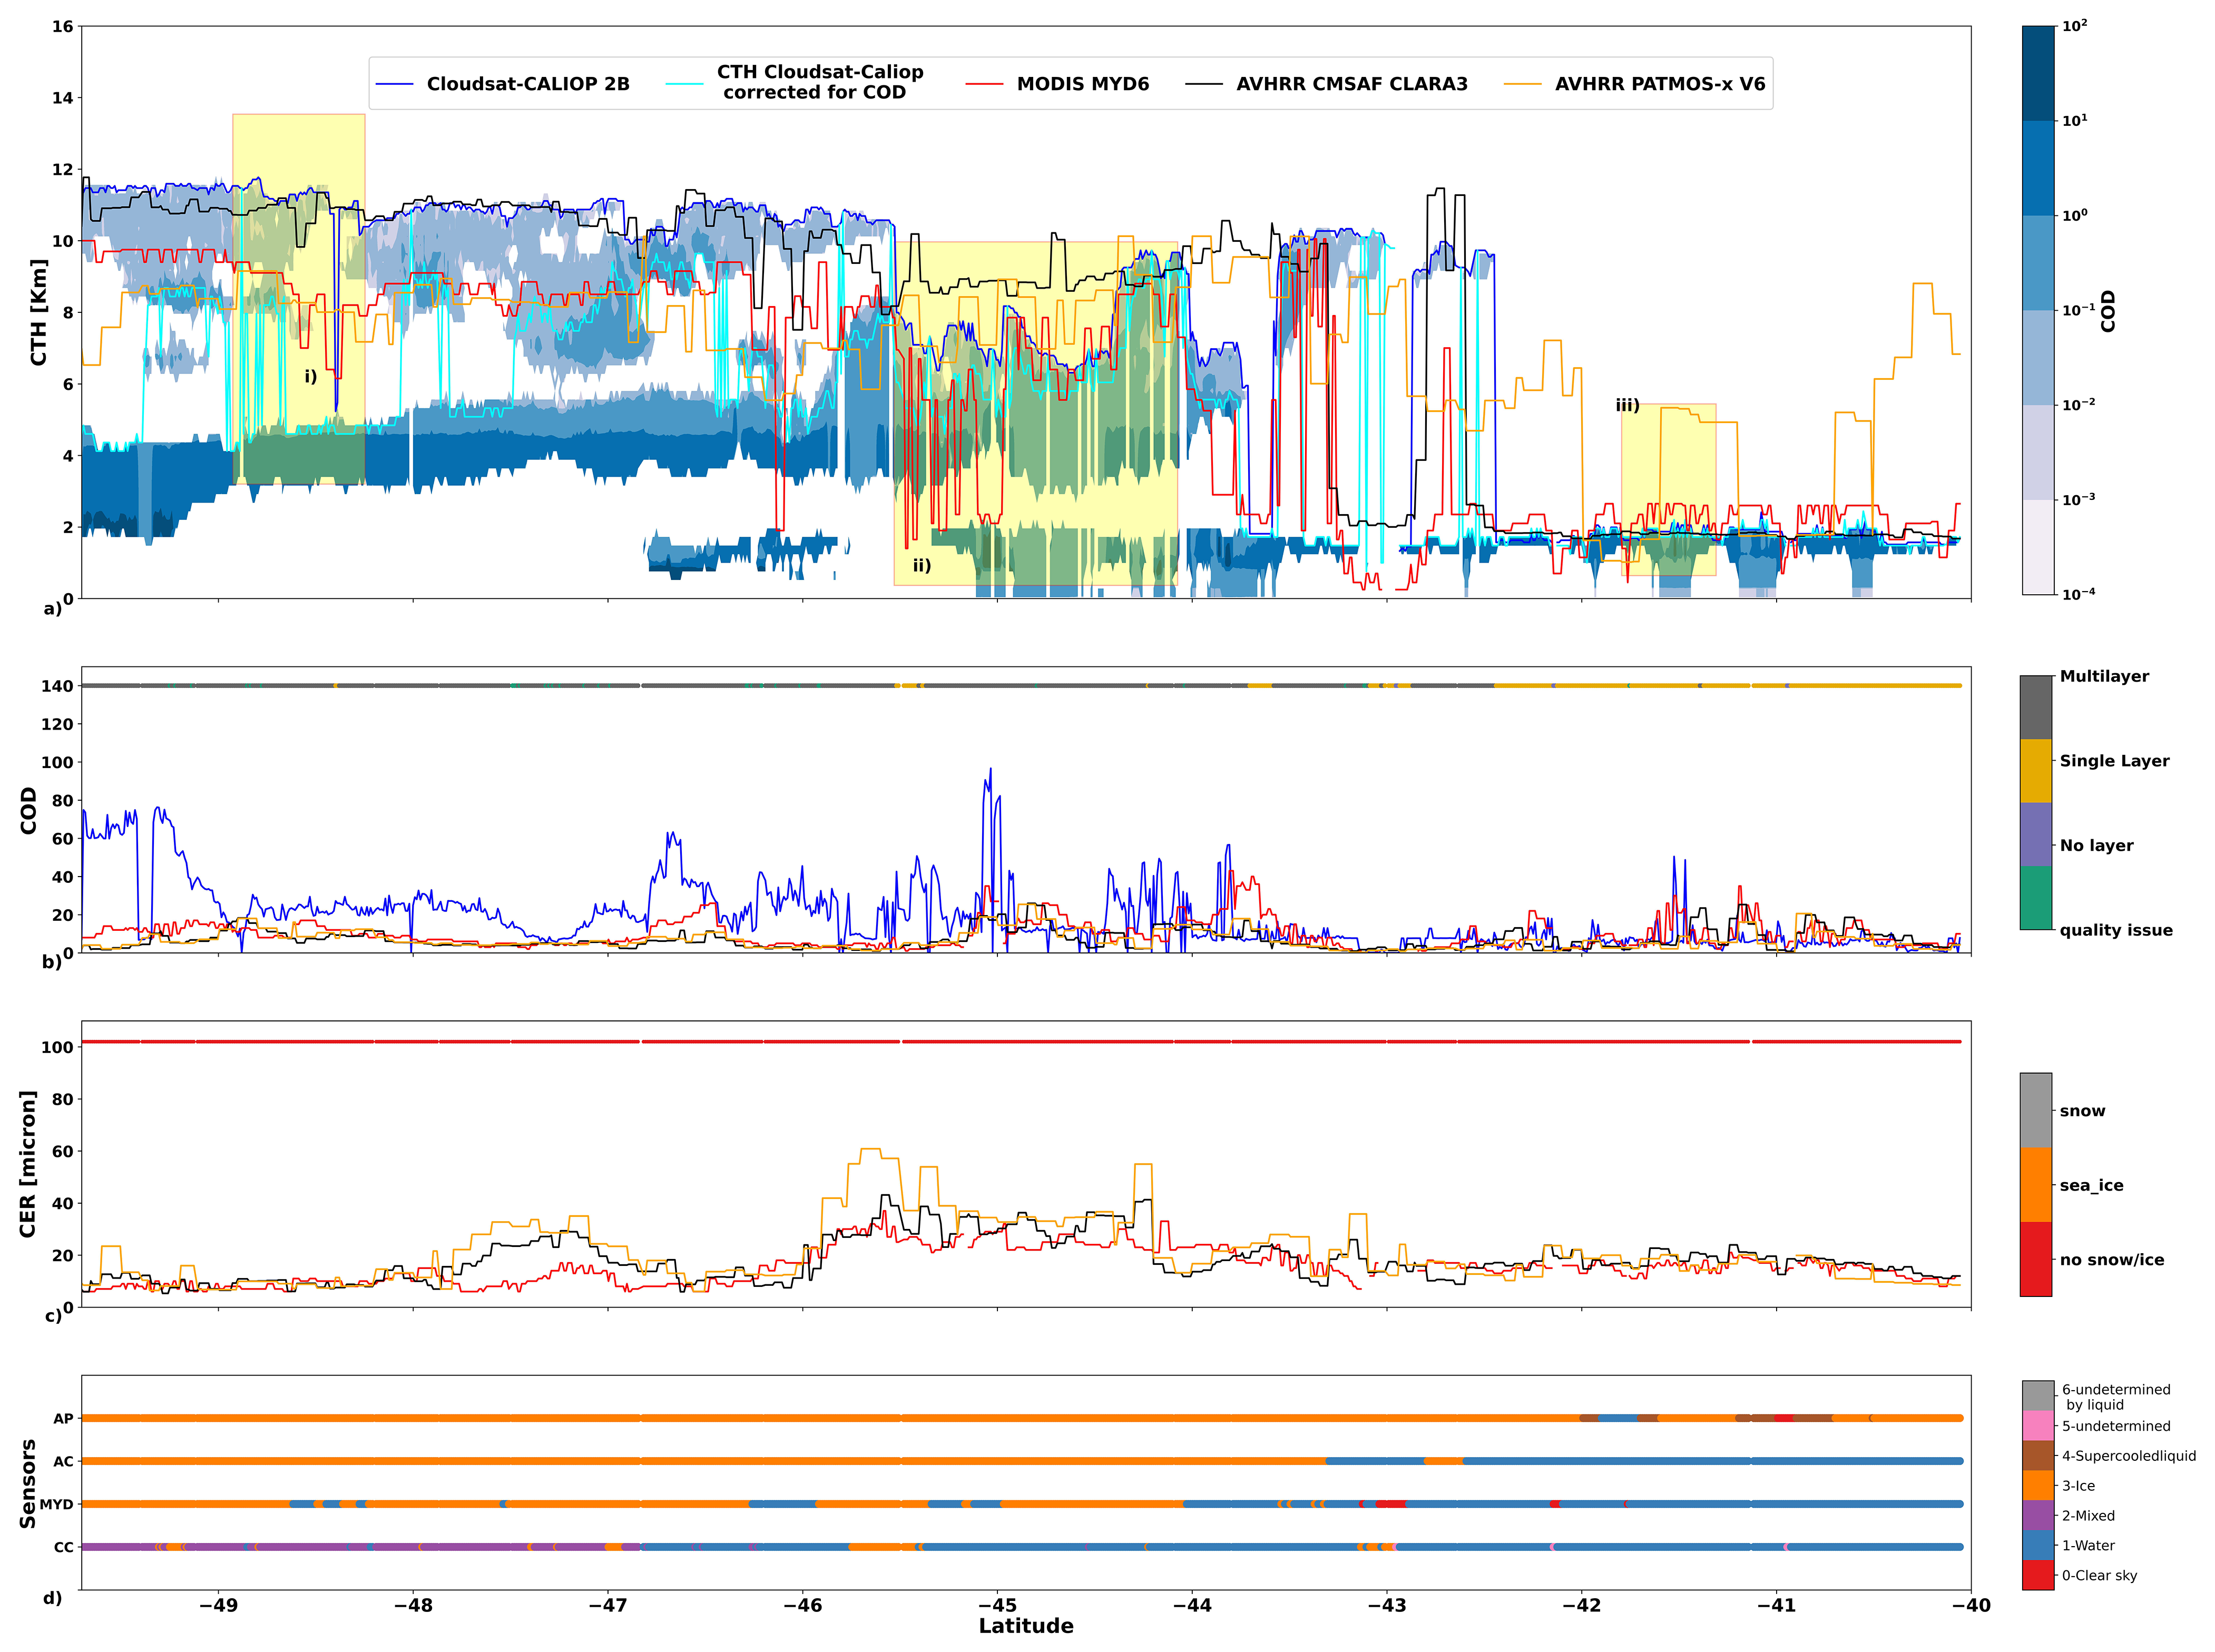Click the yellow highlighted region labeled iii)
Image resolution: width=2215 pixels, height=1652 pixels.
click(1668, 490)
